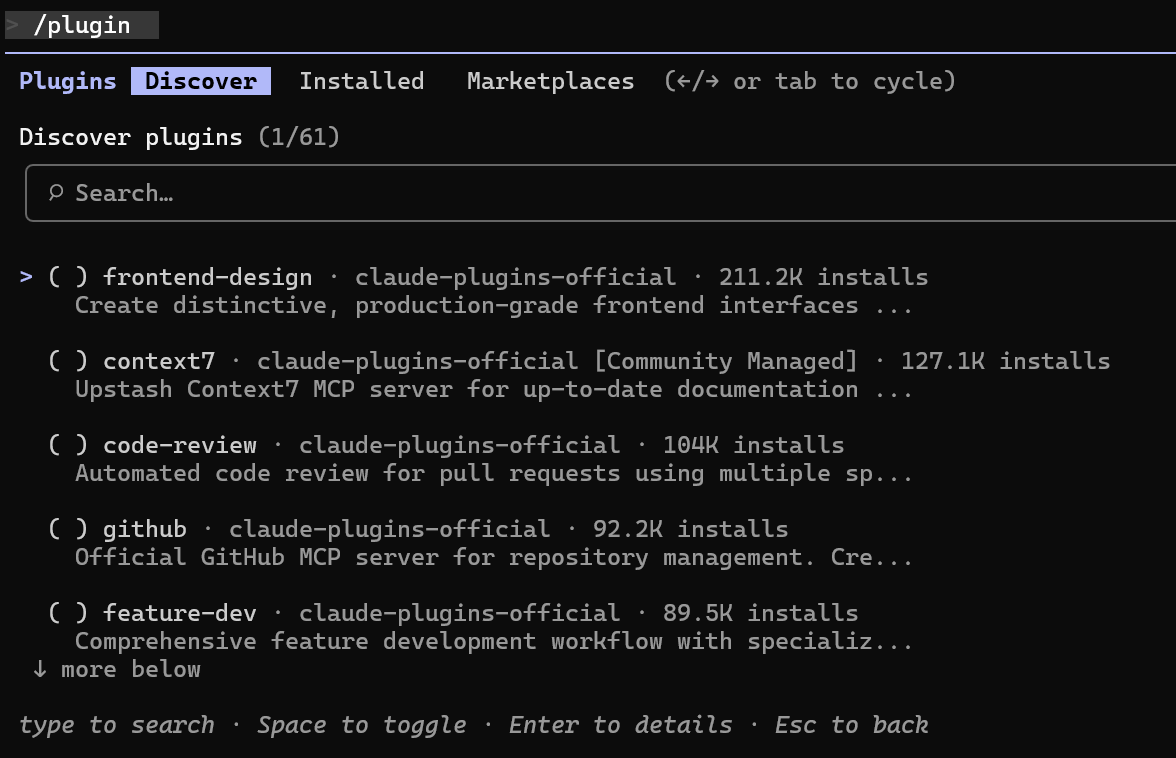This screenshot has height=758, width=1176.
Task: Click the 'Space to toggle' hint
Action: (362, 725)
